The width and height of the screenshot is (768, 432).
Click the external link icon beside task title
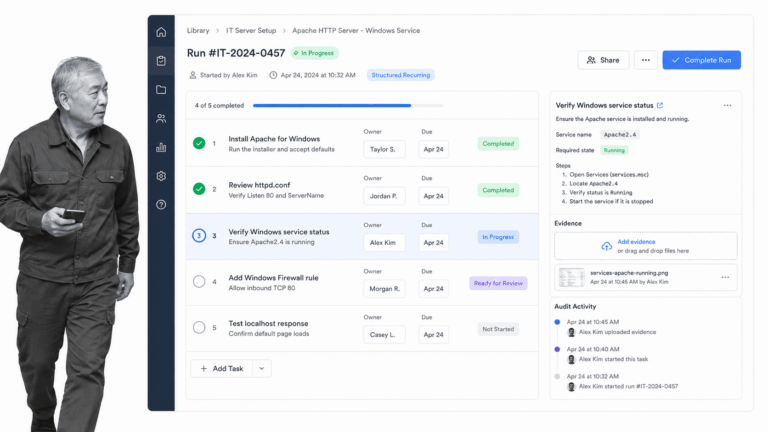pyautogui.click(x=660, y=105)
